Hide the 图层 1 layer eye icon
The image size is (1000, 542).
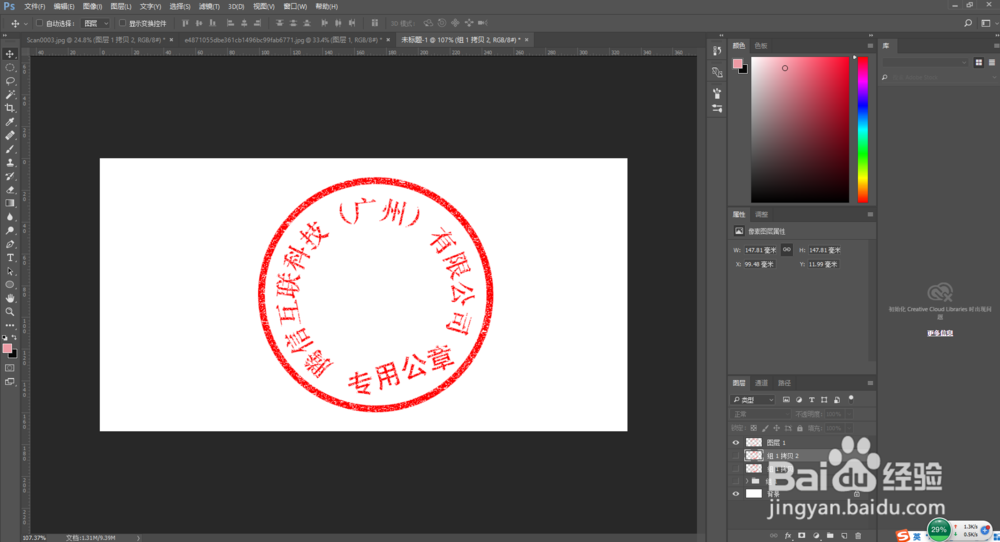(x=735, y=443)
